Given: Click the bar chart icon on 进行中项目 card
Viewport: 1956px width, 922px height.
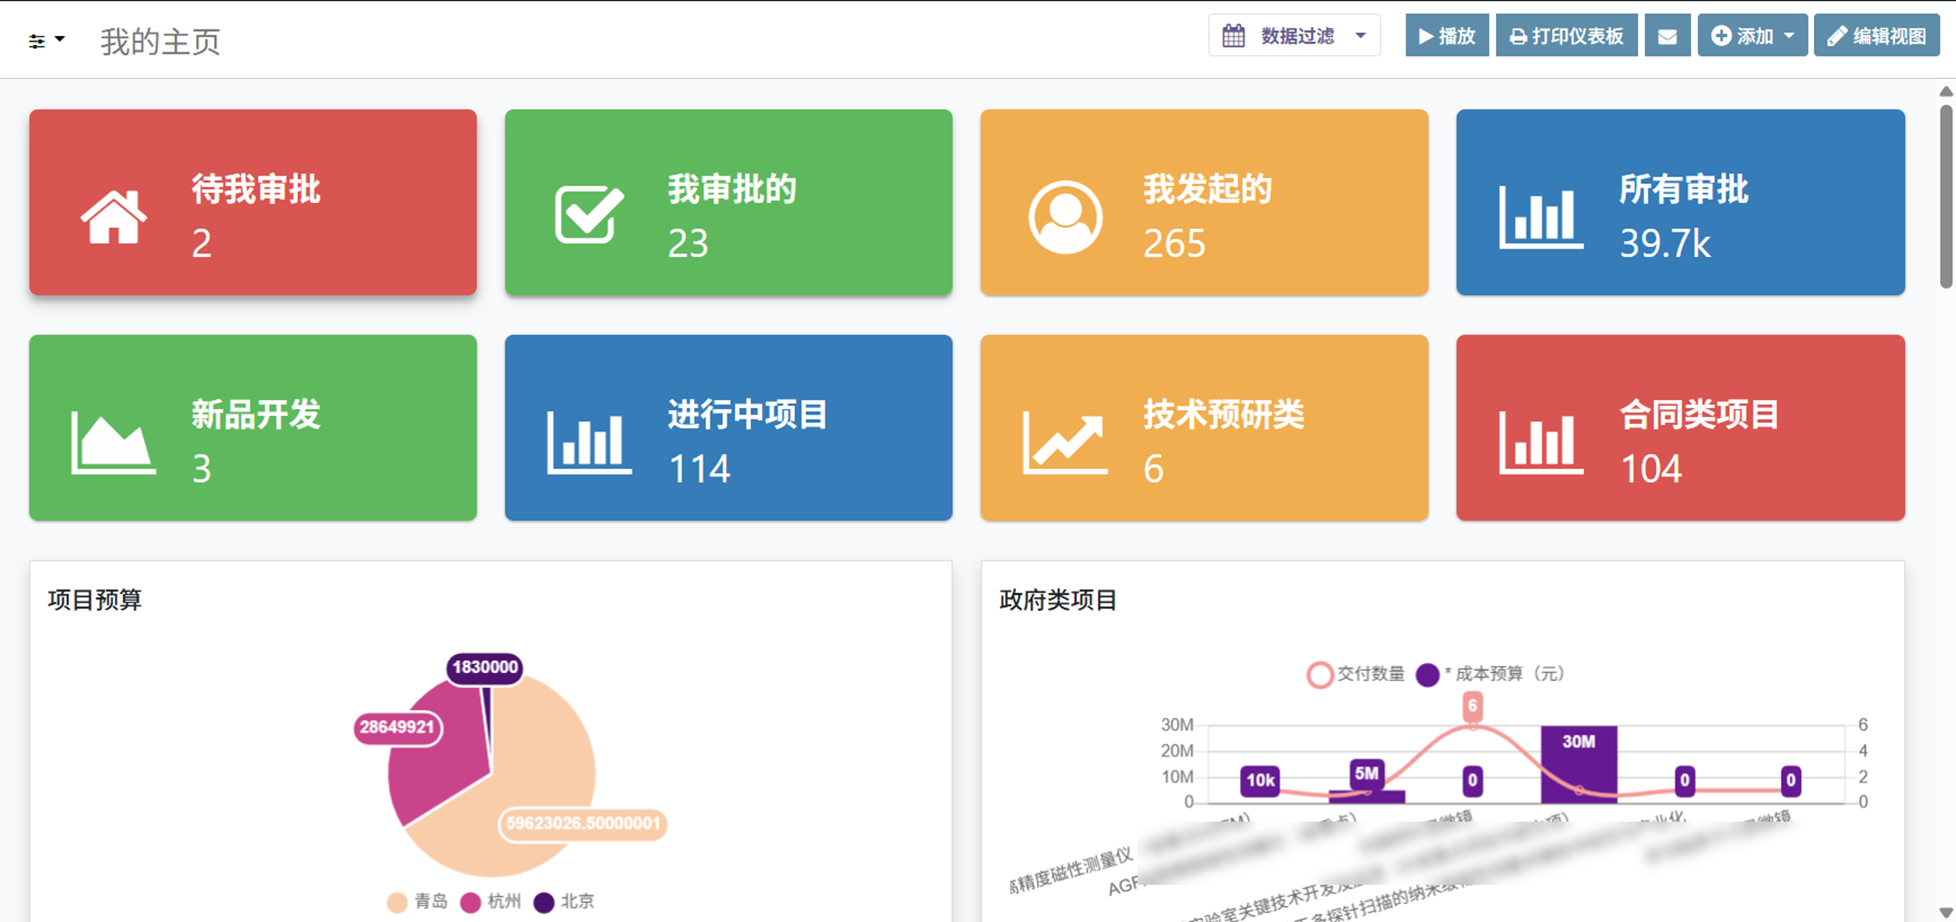Looking at the screenshot, I should (x=589, y=442).
